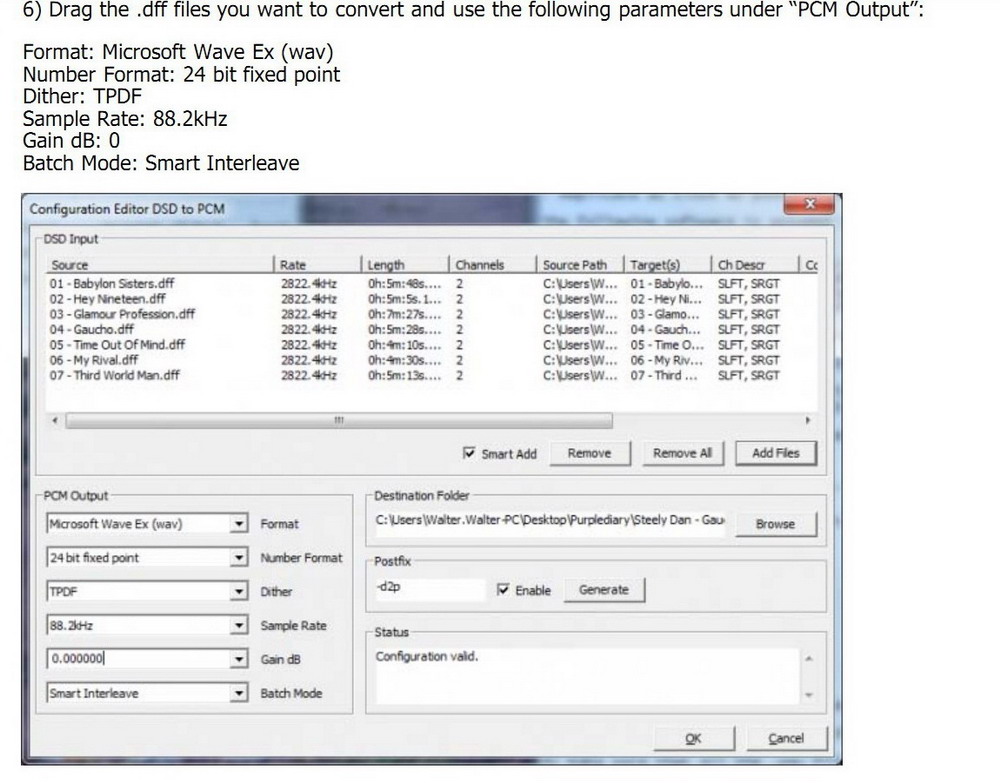Open the Sample Rate dropdown
The image size is (1000, 783).
(x=239, y=625)
